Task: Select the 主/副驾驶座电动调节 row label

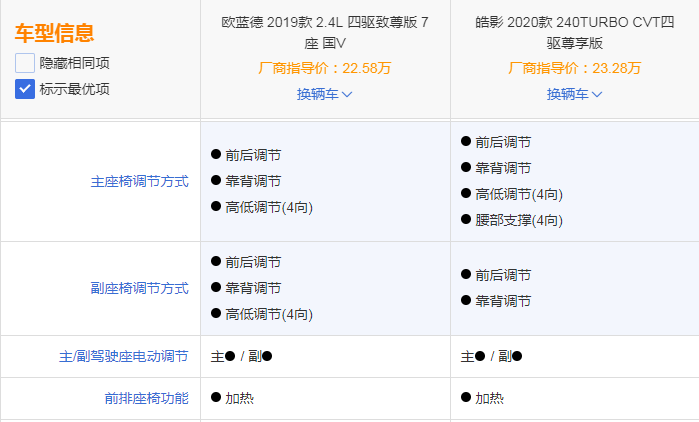Action: [123, 356]
